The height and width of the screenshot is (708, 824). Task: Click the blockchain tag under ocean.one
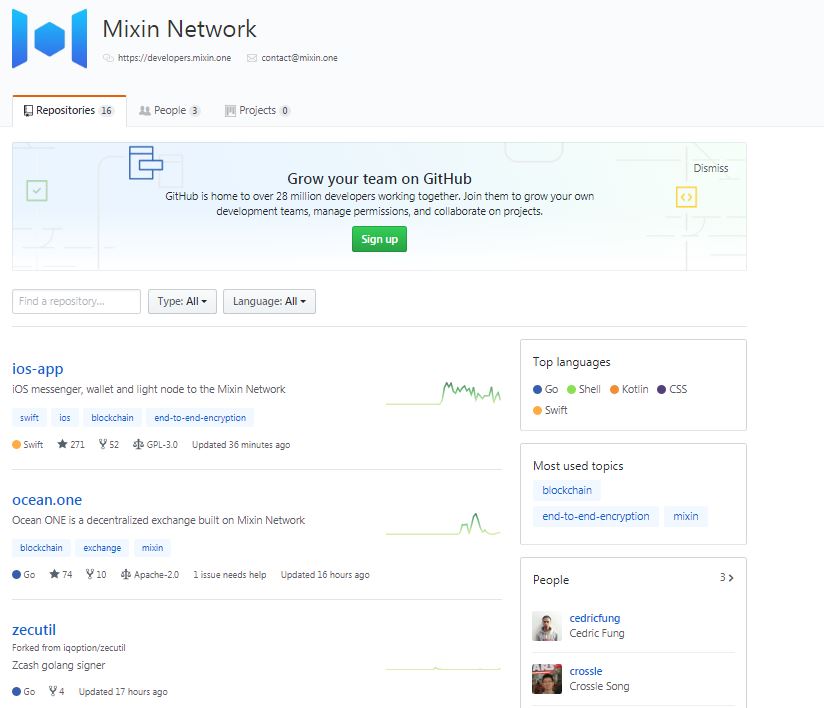click(x=41, y=548)
